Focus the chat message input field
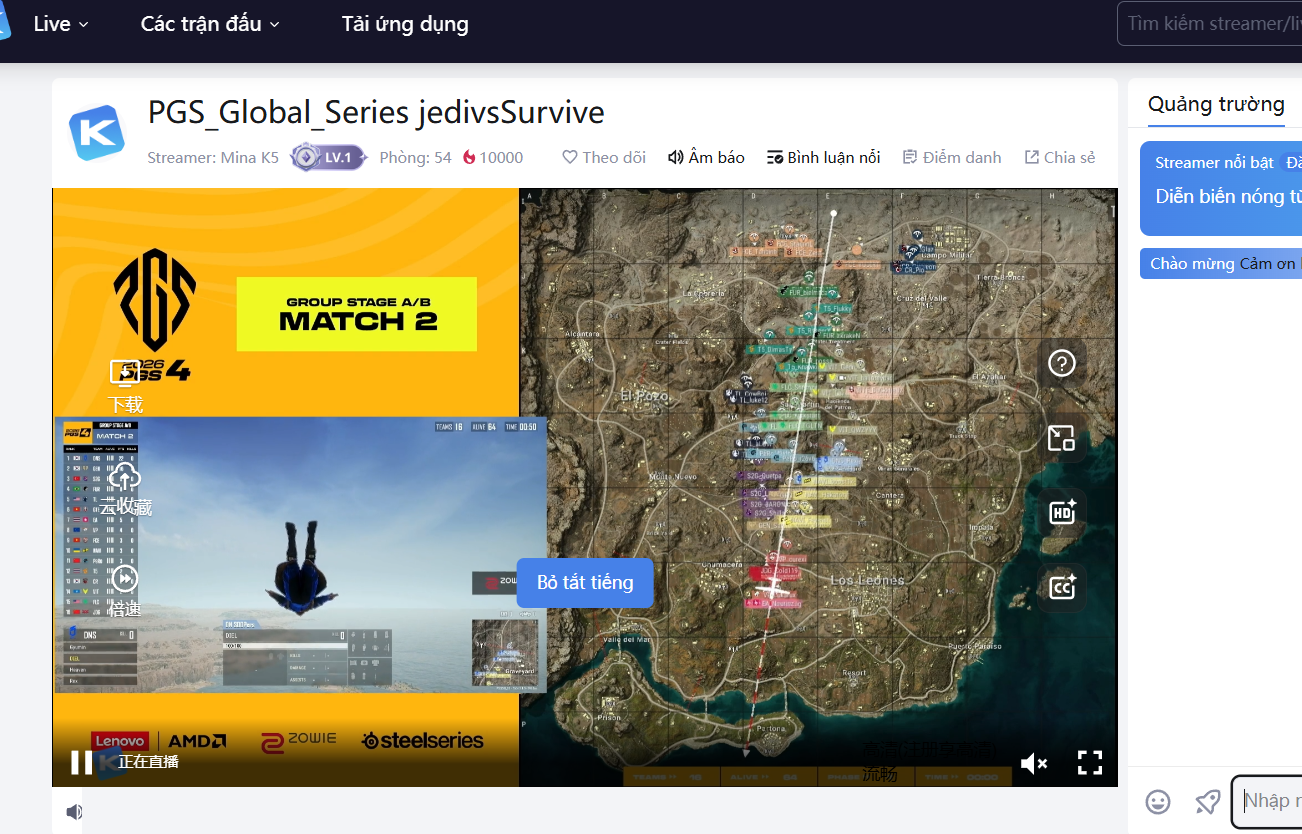This screenshot has height=834, width=1302. pos(1267,801)
